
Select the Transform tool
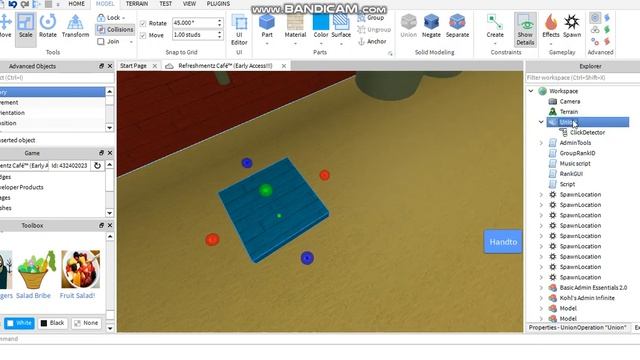[x=75, y=27]
